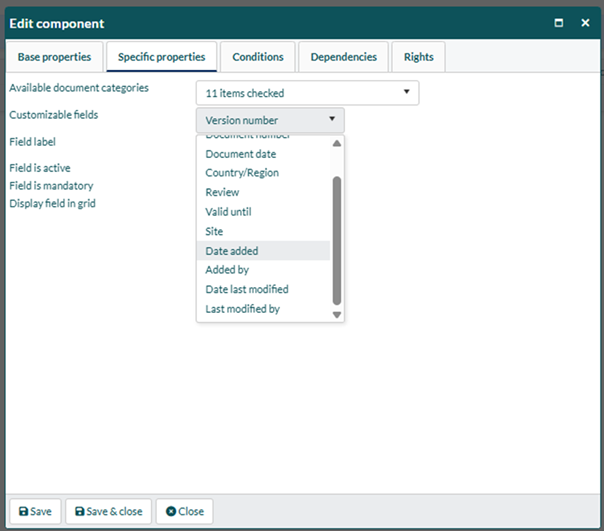Choose Document date from the list

[x=263, y=154]
